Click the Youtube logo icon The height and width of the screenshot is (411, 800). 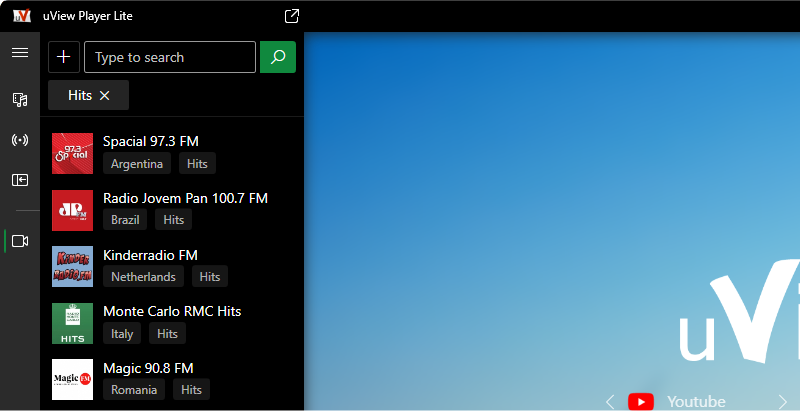tap(641, 402)
